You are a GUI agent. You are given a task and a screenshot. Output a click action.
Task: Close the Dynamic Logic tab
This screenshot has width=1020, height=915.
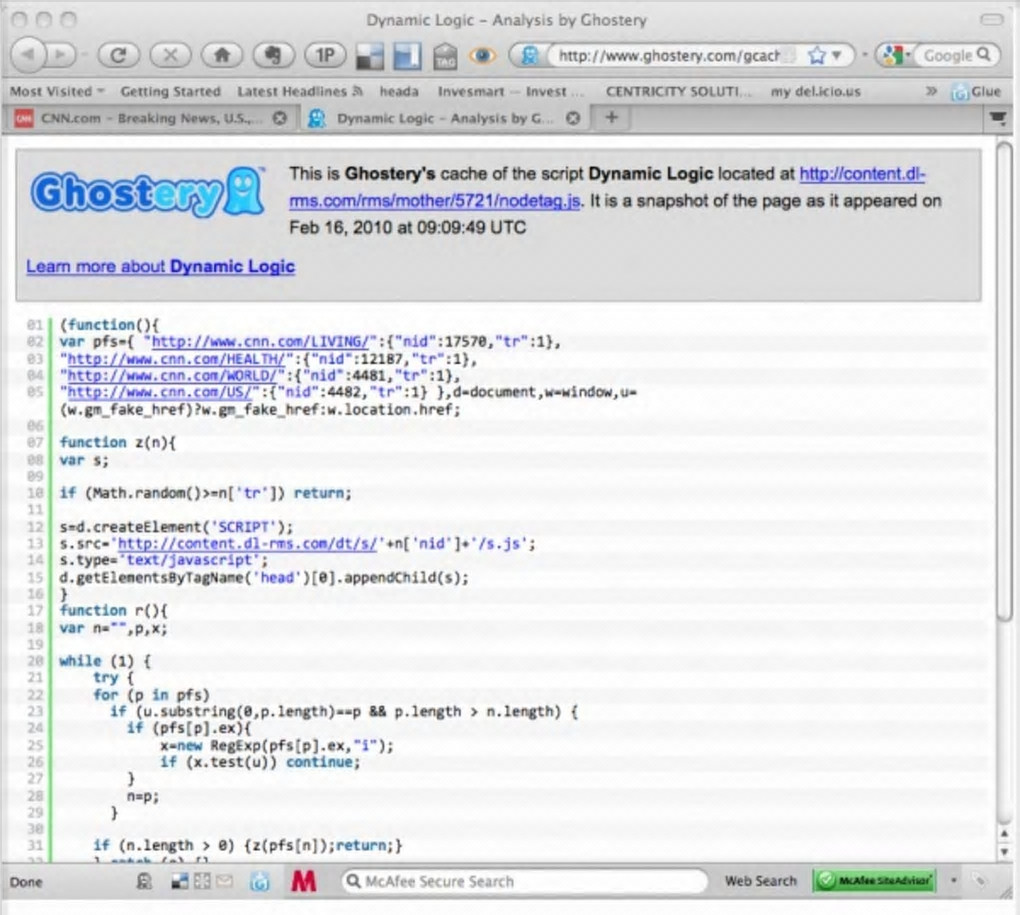tap(573, 118)
